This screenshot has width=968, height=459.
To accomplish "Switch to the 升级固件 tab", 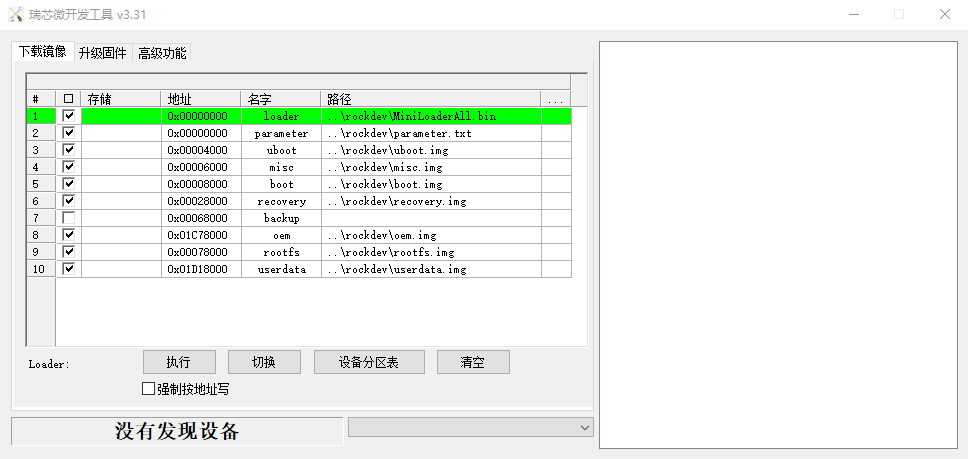I will (x=102, y=53).
